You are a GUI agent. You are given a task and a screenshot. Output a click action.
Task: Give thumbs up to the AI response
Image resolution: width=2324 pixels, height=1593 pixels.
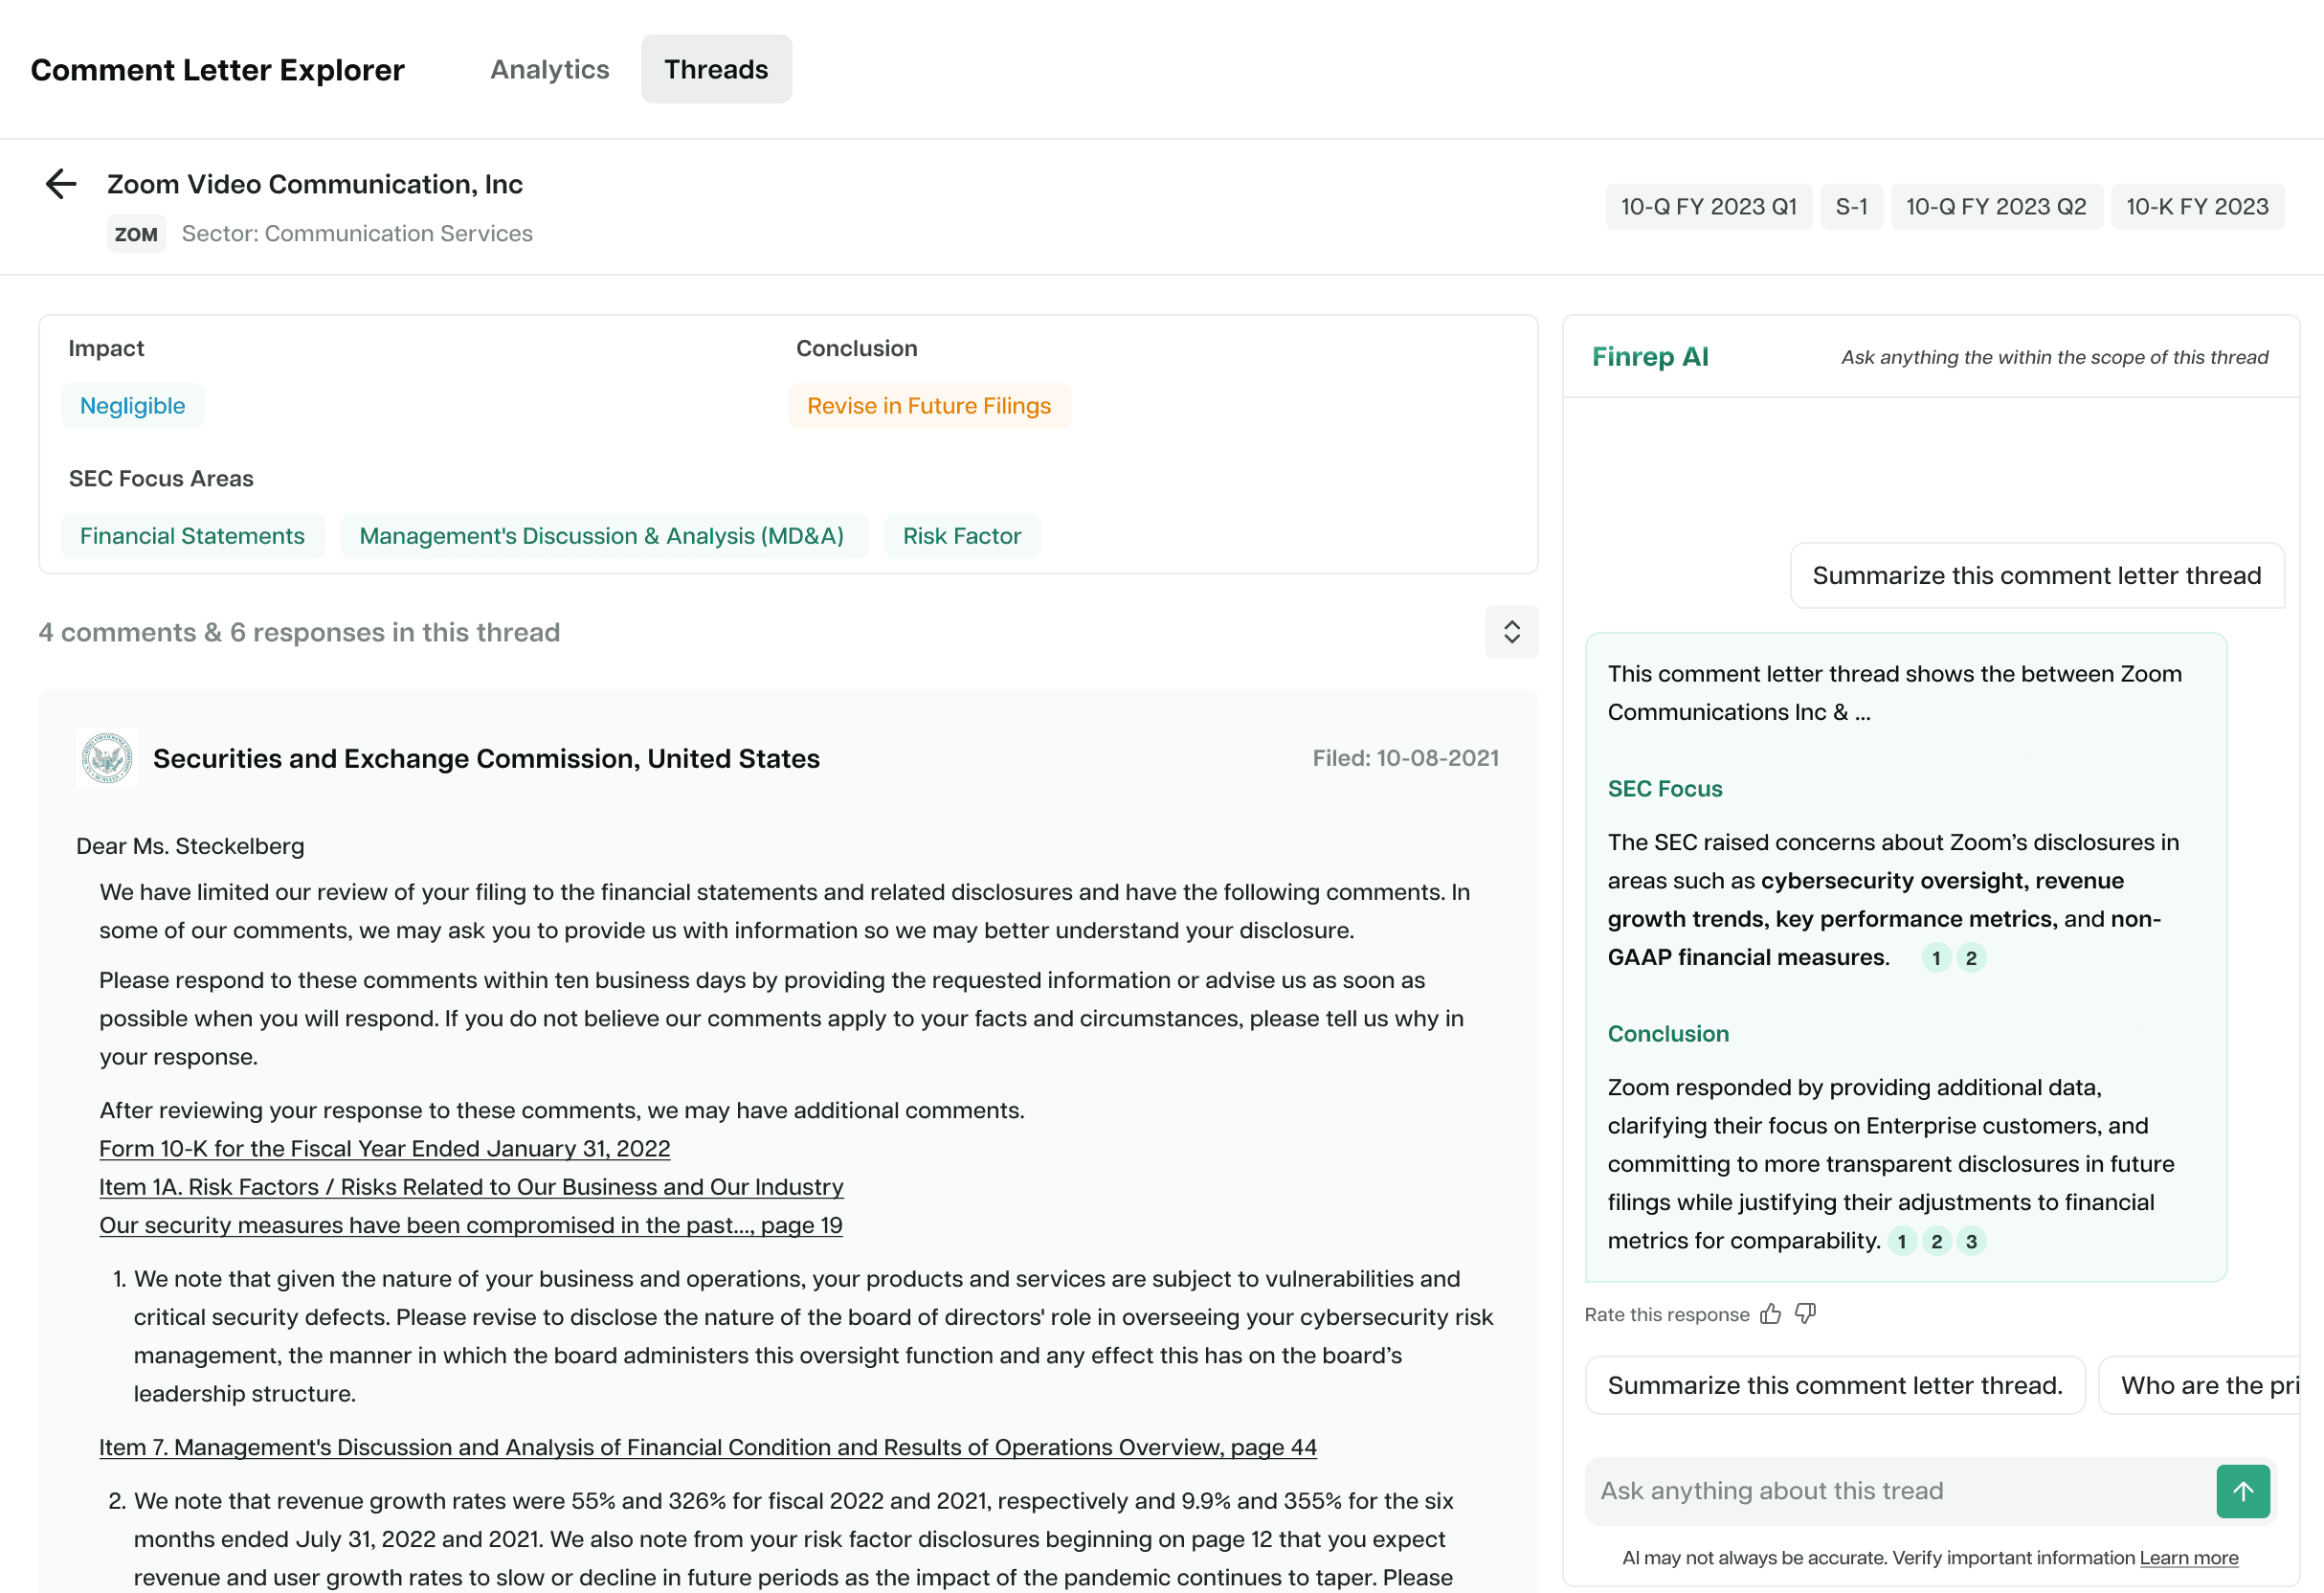click(1771, 1314)
